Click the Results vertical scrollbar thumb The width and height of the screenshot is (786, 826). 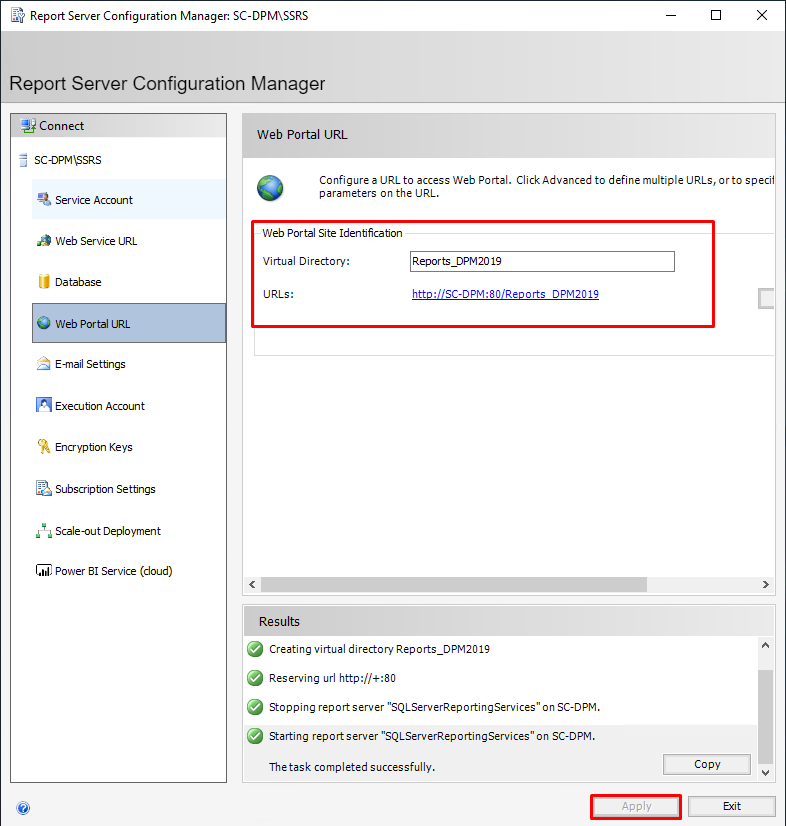coord(765,716)
